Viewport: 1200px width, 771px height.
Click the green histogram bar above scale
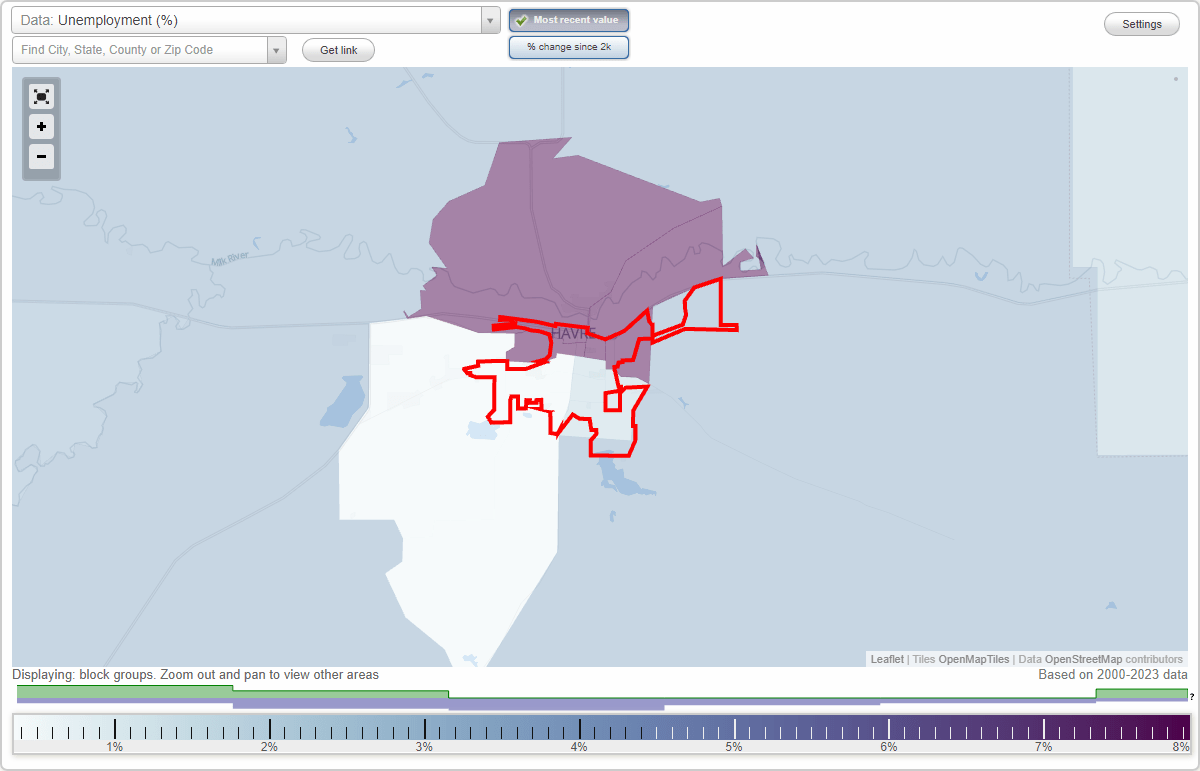(x=125, y=691)
